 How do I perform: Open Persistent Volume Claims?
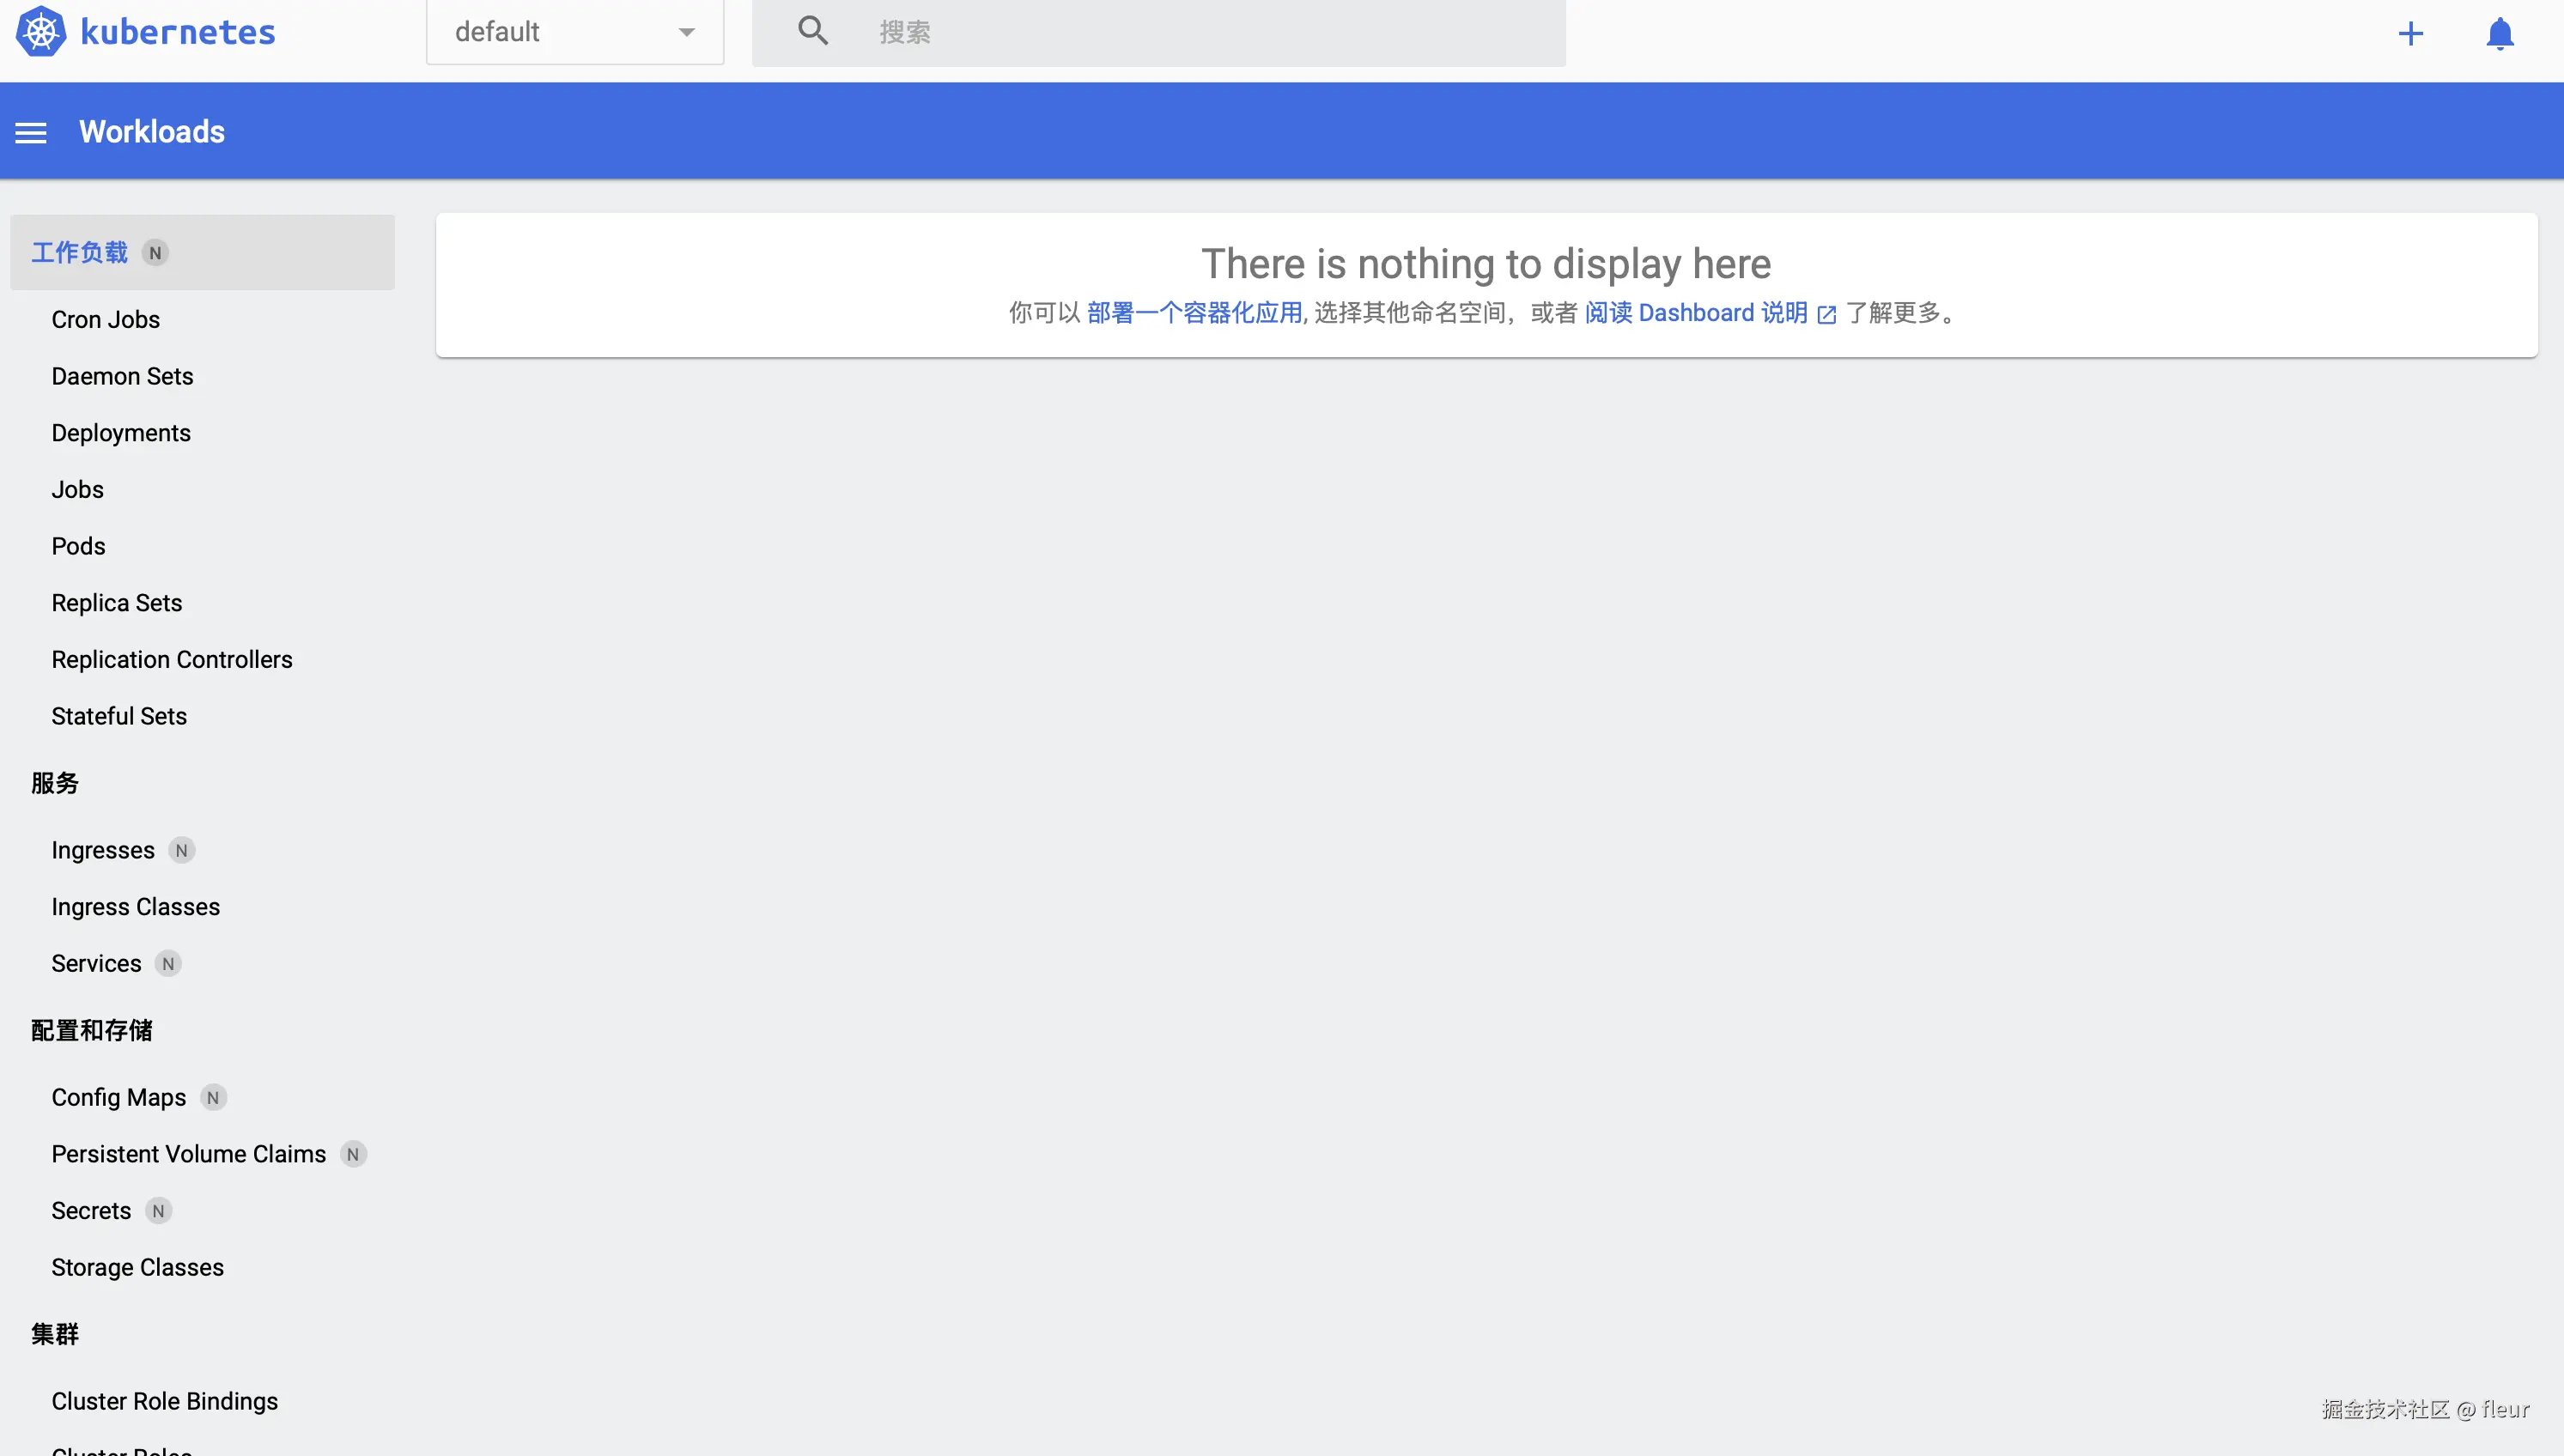coord(188,1154)
